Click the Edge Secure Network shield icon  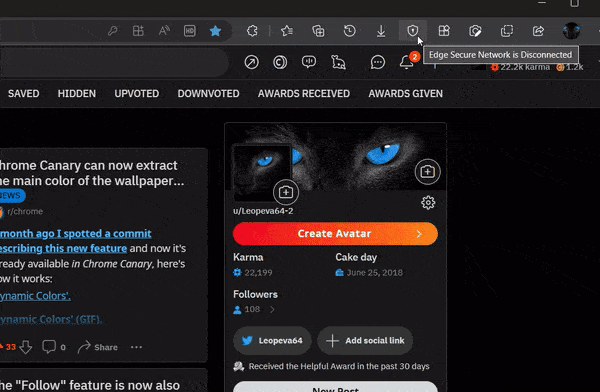pyautogui.click(x=412, y=31)
